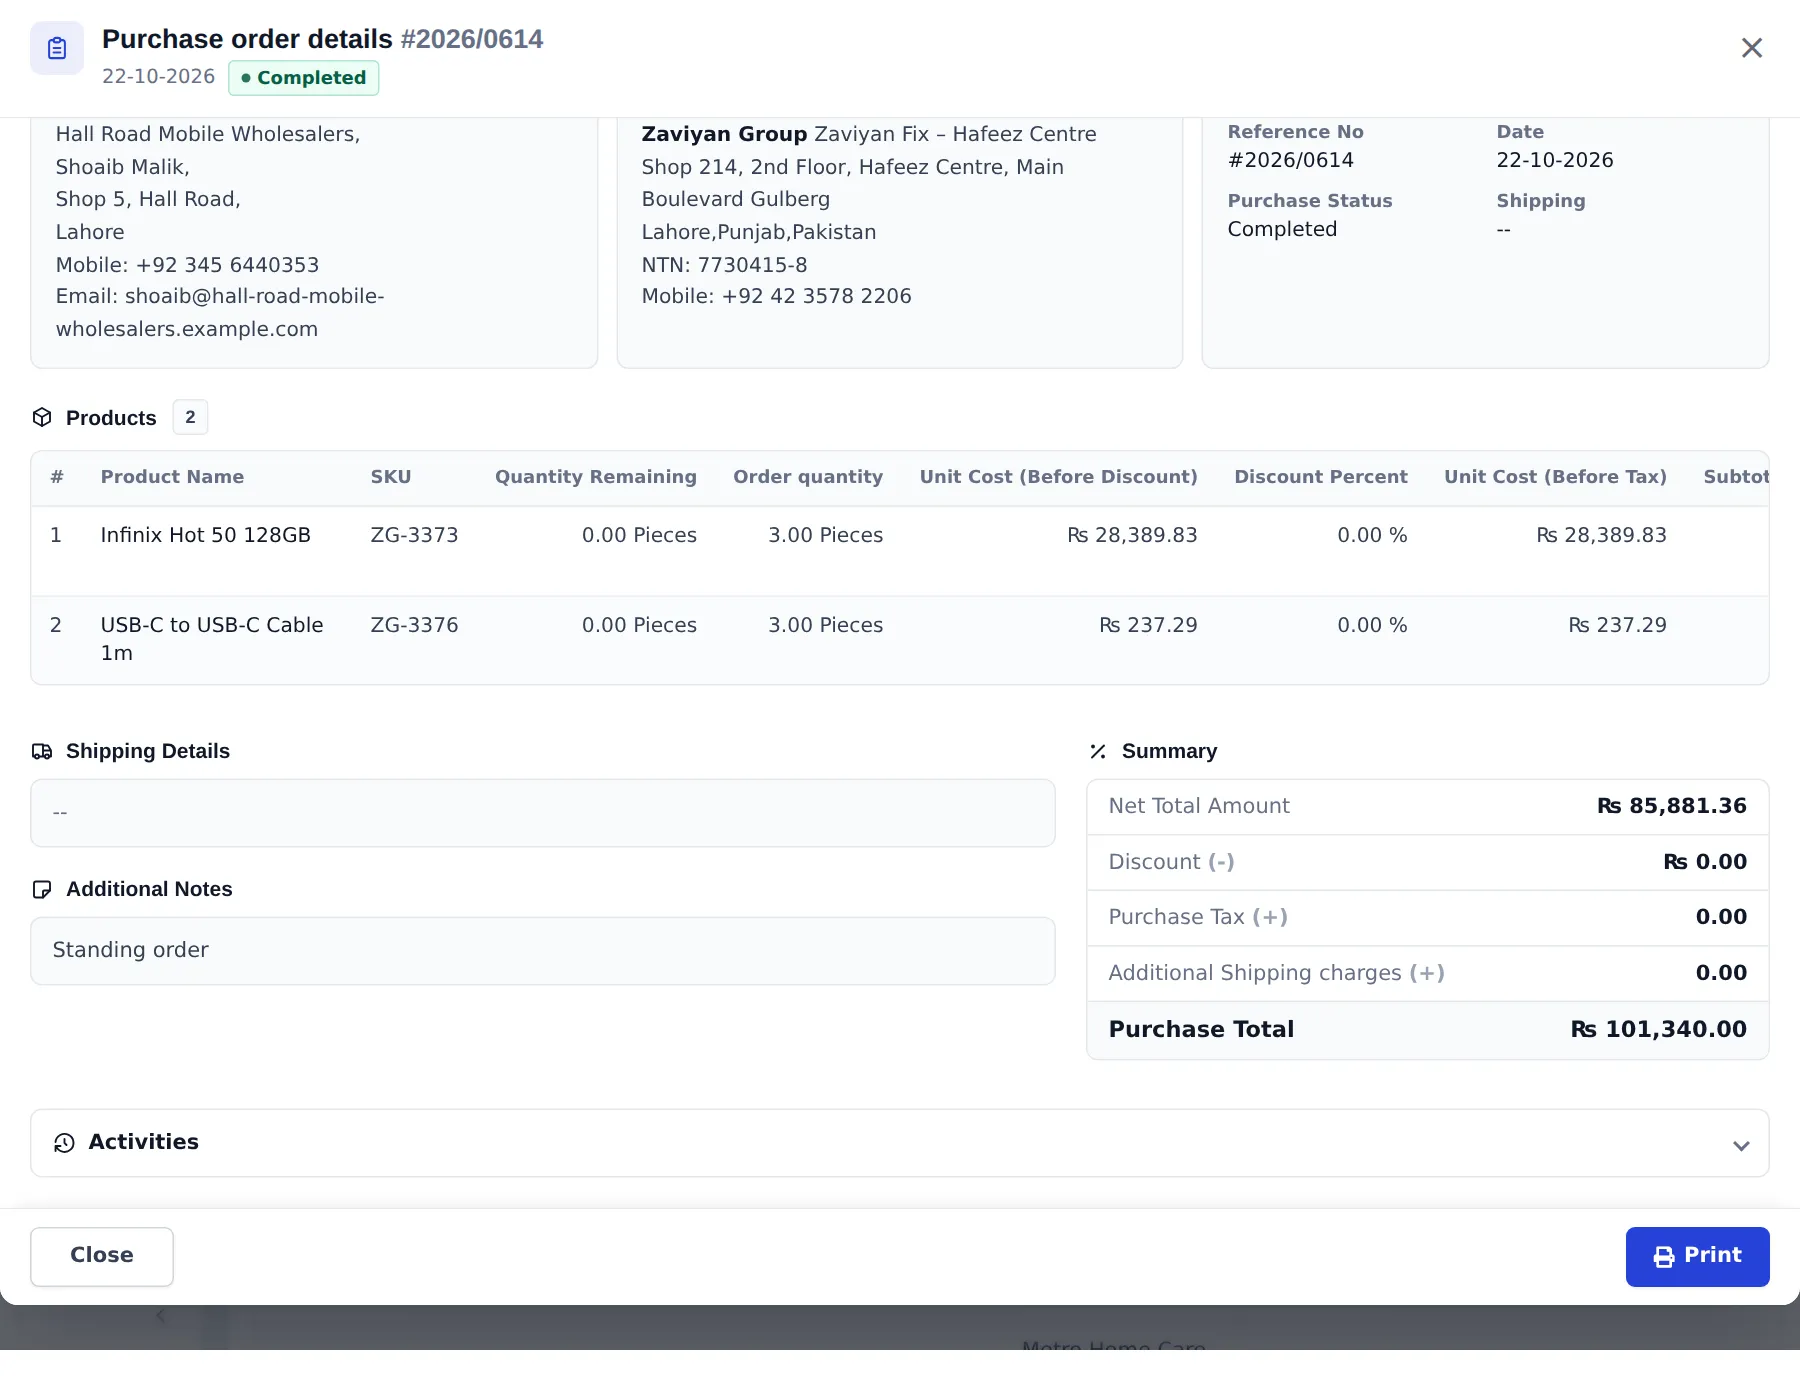Click the Standing order notes field
The width and height of the screenshot is (1800, 1392).
click(x=543, y=951)
